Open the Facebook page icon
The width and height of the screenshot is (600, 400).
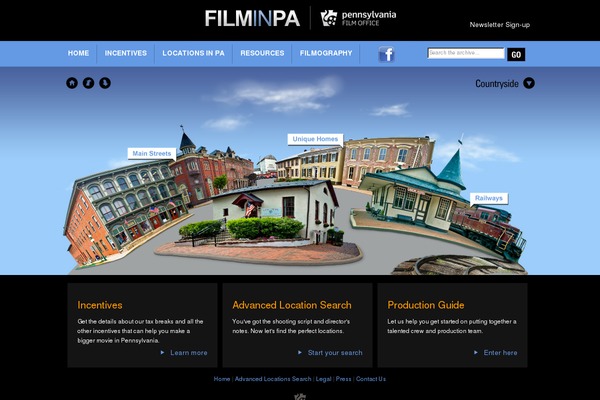click(x=386, y=54)
